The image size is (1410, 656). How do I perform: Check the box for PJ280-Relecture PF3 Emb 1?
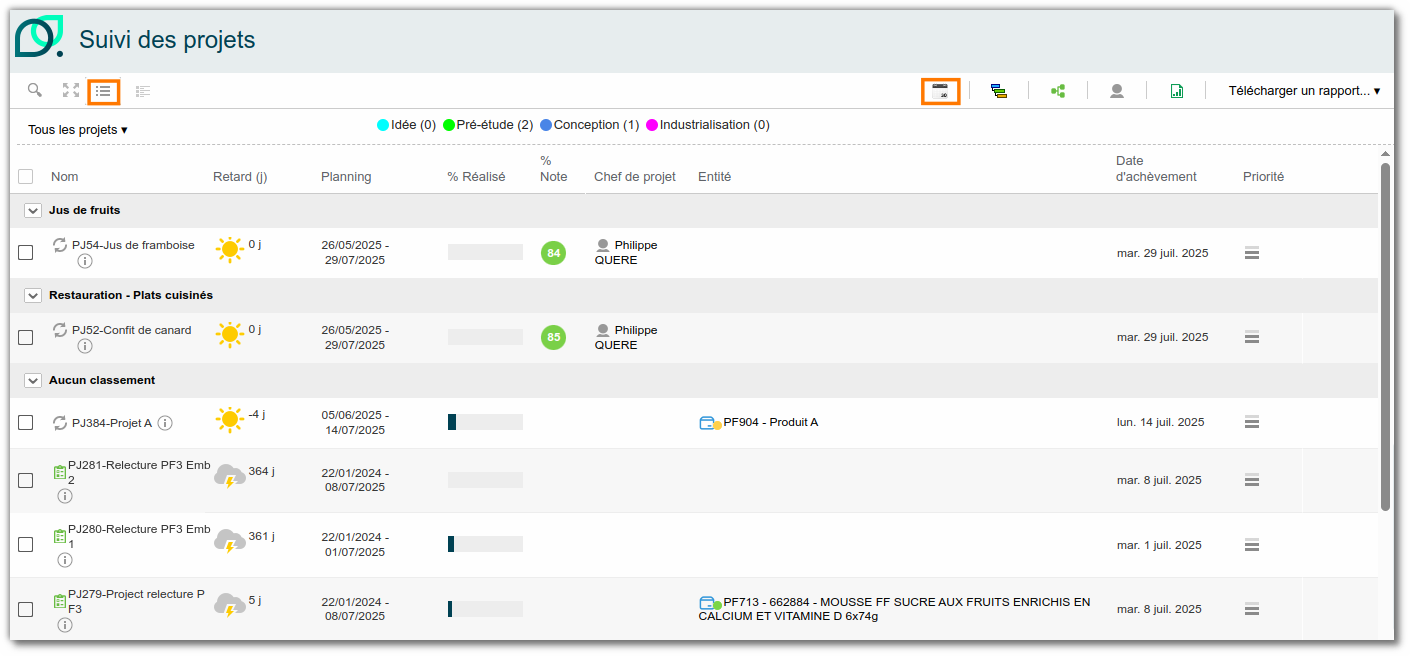pyautogui.click(x=26, y=545)
